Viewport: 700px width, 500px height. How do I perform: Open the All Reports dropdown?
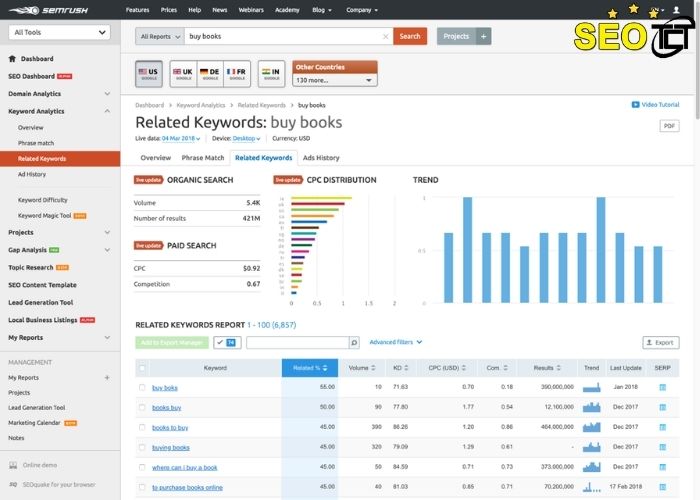click(160, 37)
